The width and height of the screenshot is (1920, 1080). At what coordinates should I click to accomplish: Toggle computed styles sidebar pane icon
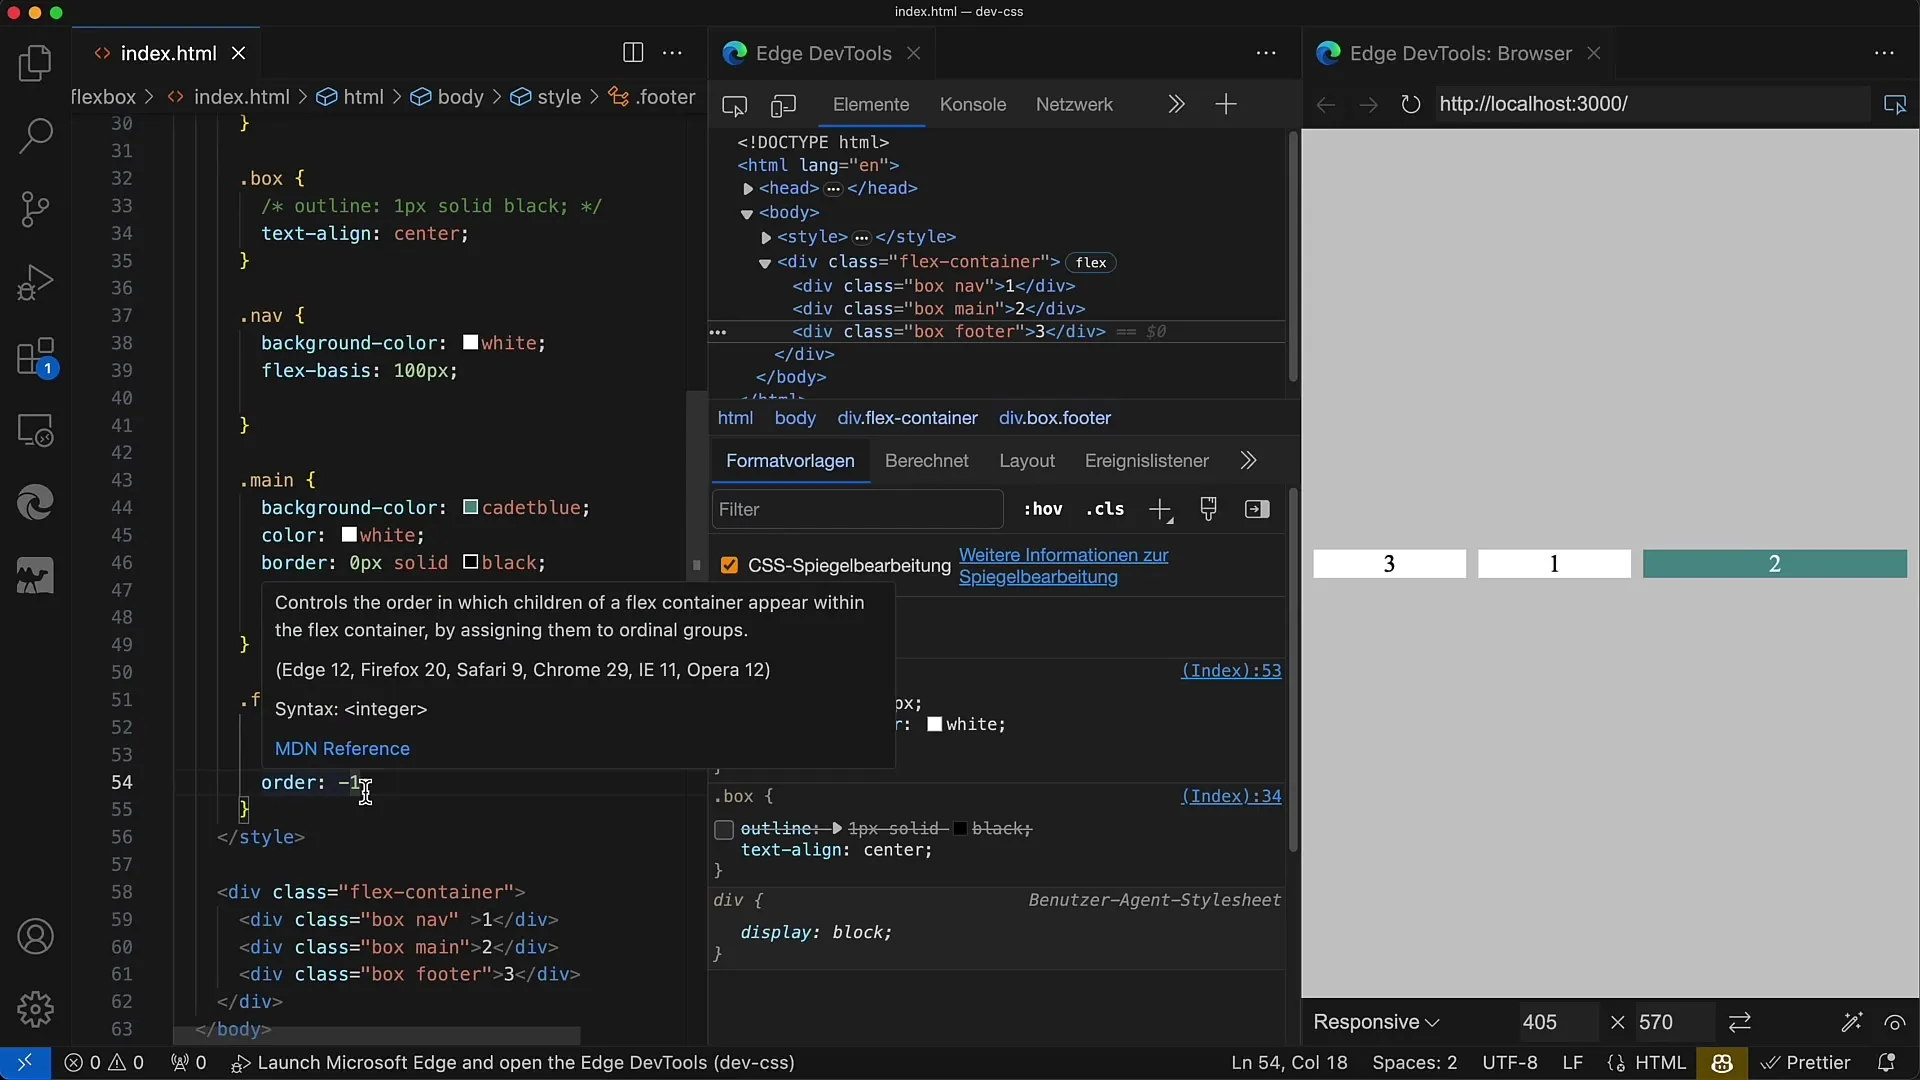pos(1257,509)
